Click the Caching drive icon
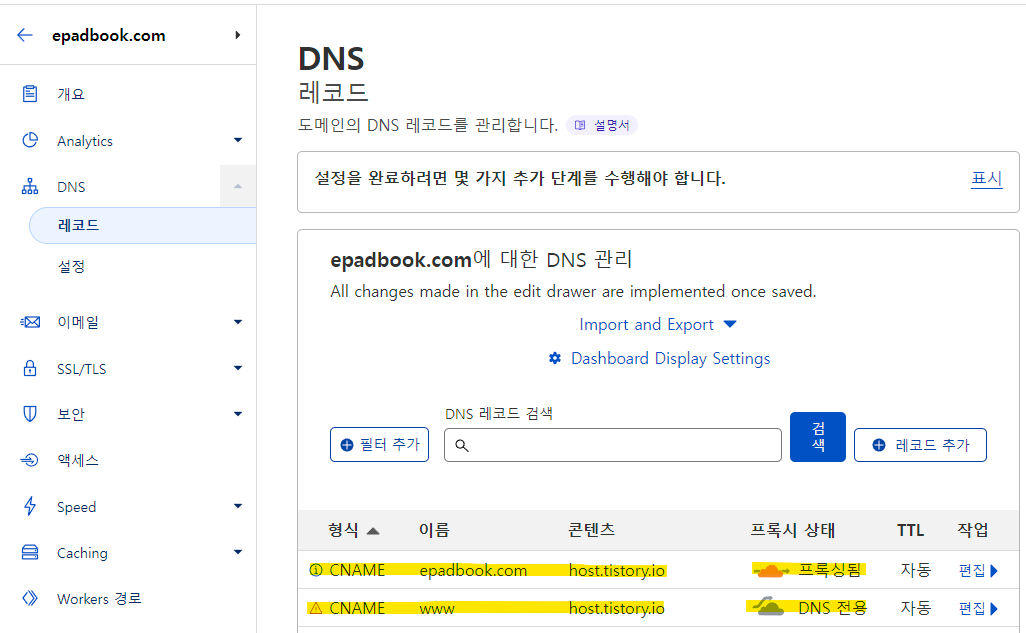The height and width of the screenshot is (633, 1026). point(30,552)
